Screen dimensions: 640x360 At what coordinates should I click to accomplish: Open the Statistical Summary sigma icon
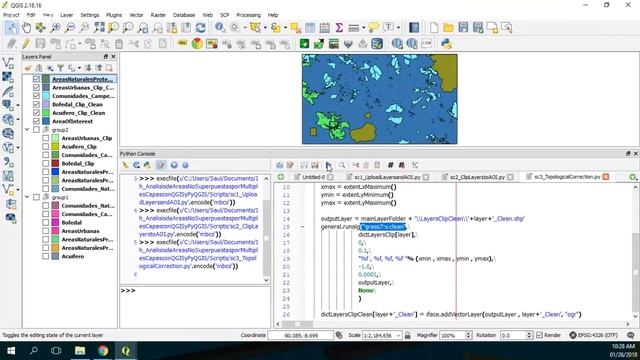(x=339, y=28)
